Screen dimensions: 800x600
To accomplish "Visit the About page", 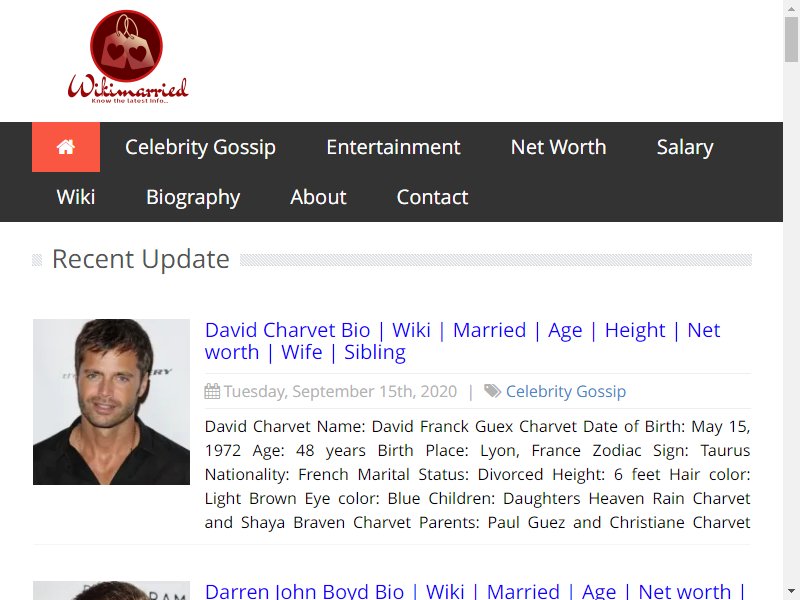I will pos(318,197).
